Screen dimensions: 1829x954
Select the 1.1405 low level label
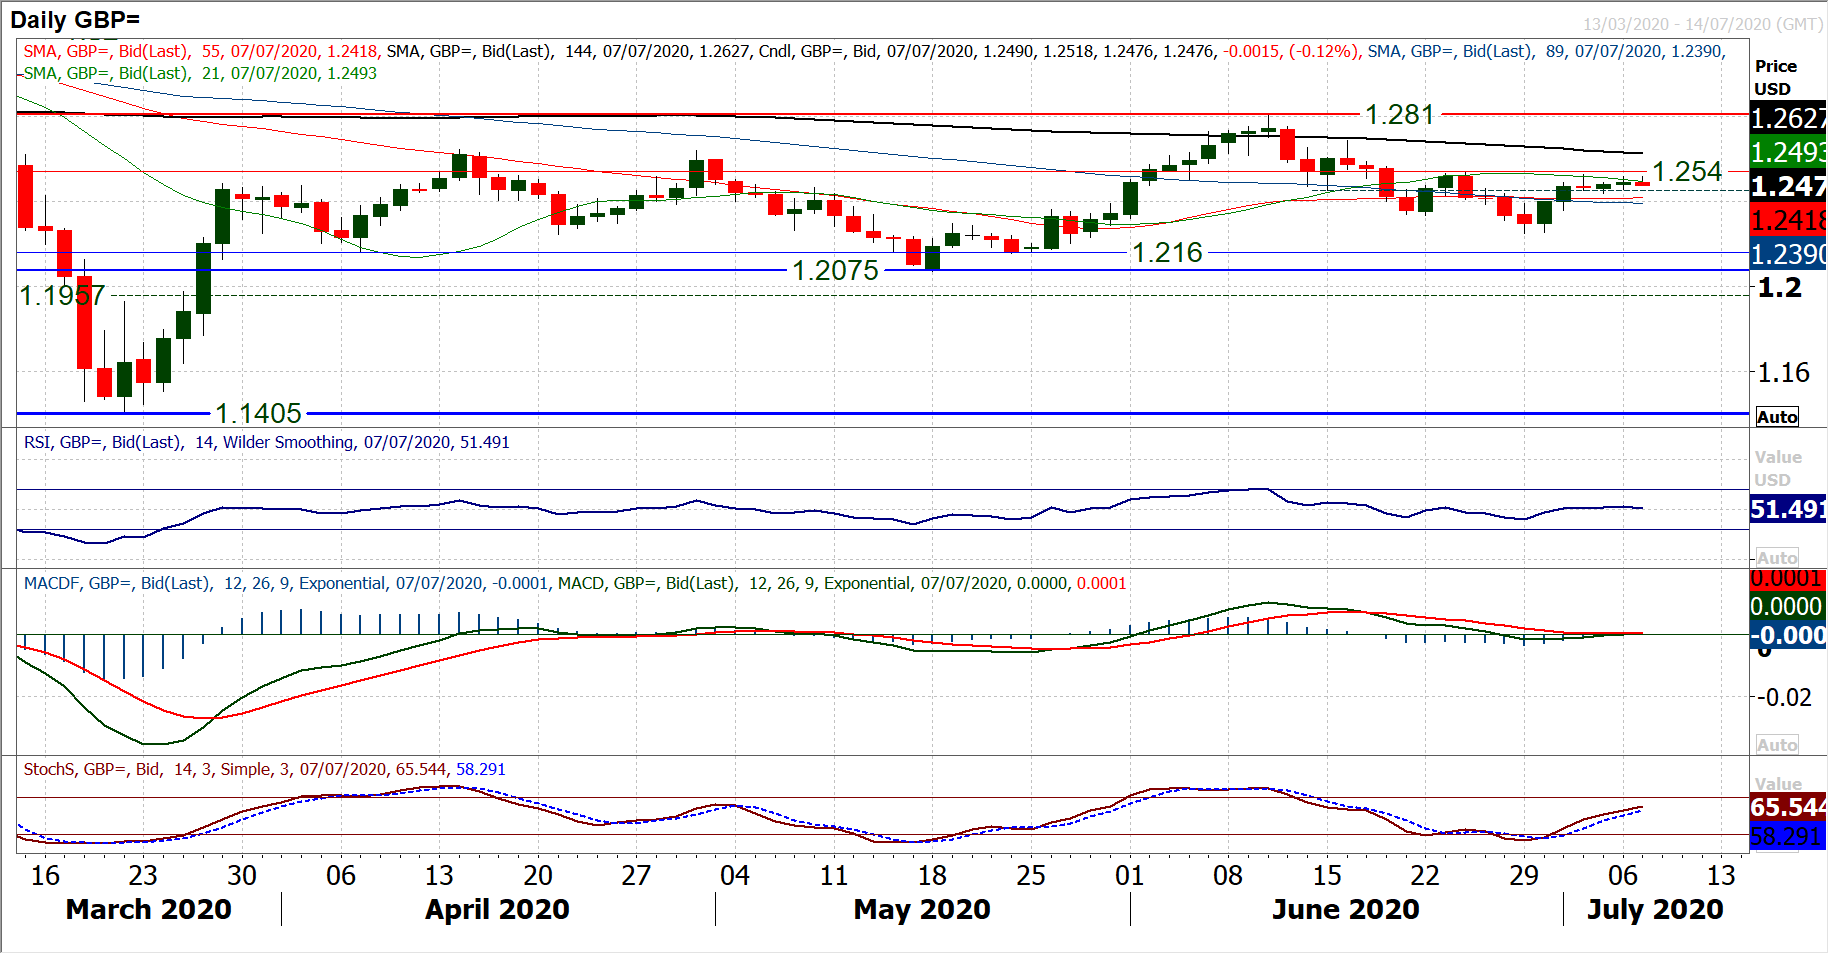coord(258,413)
